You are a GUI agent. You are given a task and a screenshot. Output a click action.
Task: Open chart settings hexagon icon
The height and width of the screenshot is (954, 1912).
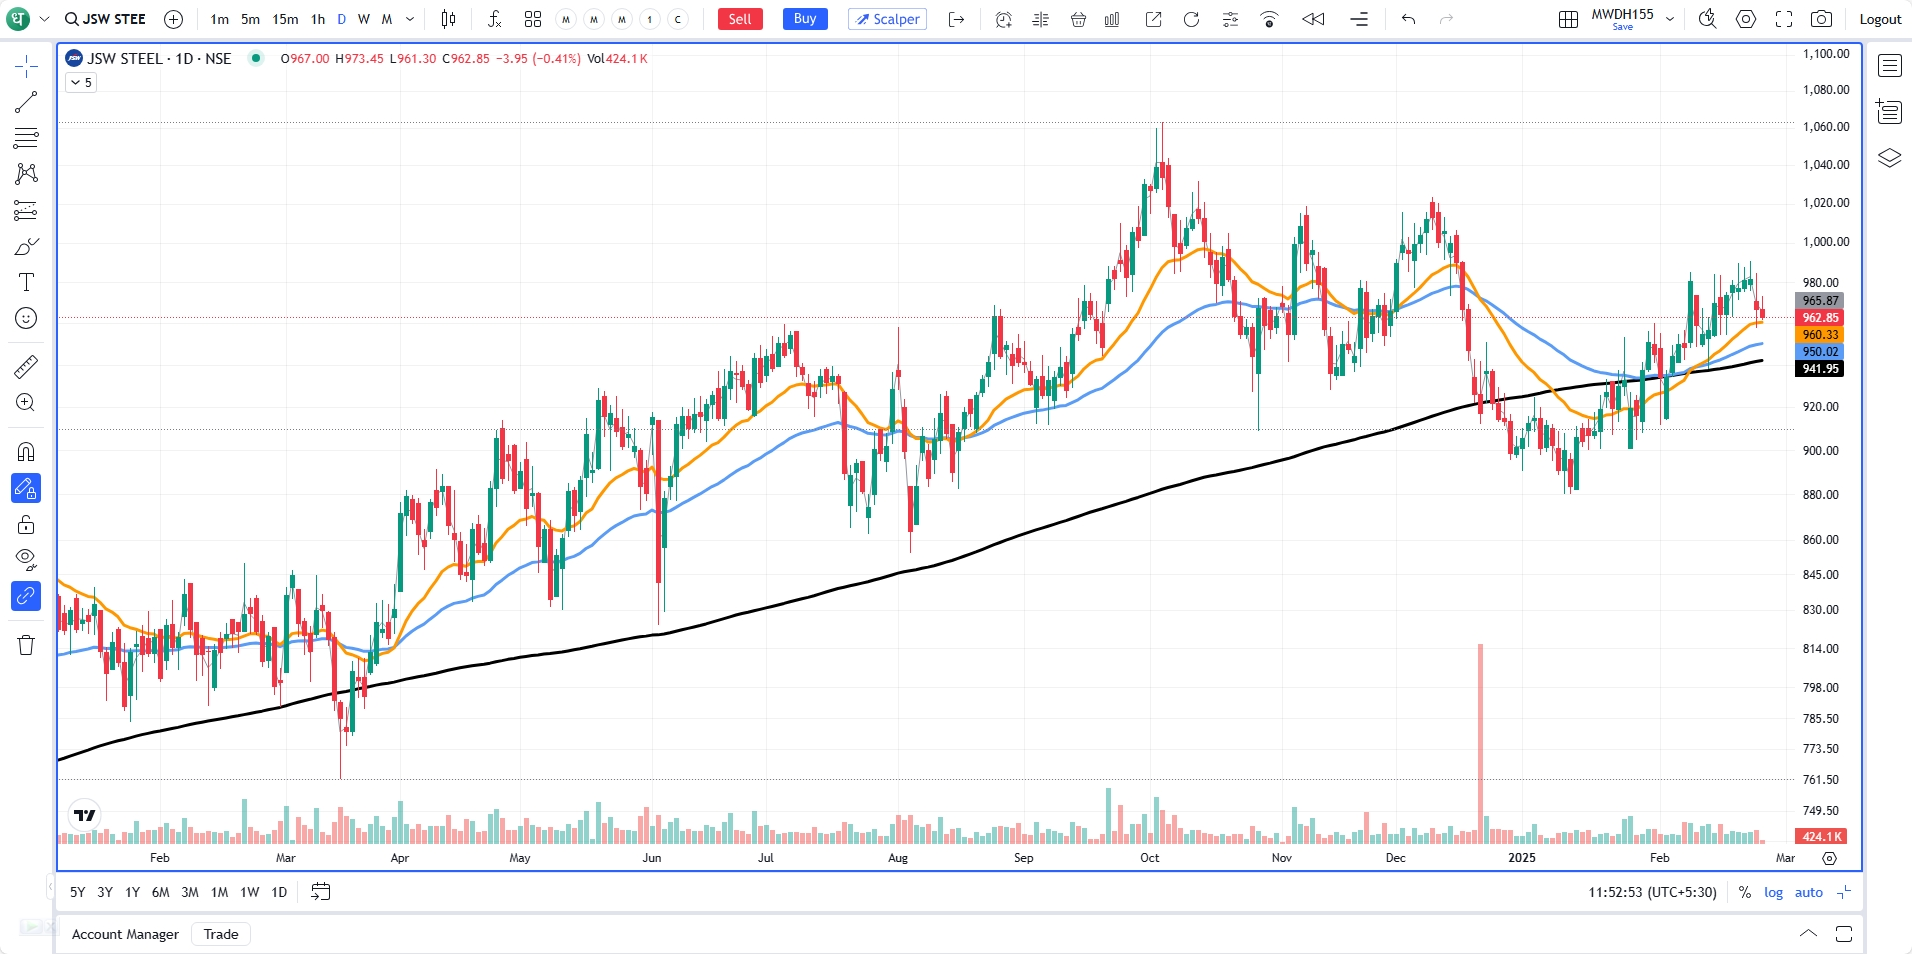click(x=1746, y=19)
